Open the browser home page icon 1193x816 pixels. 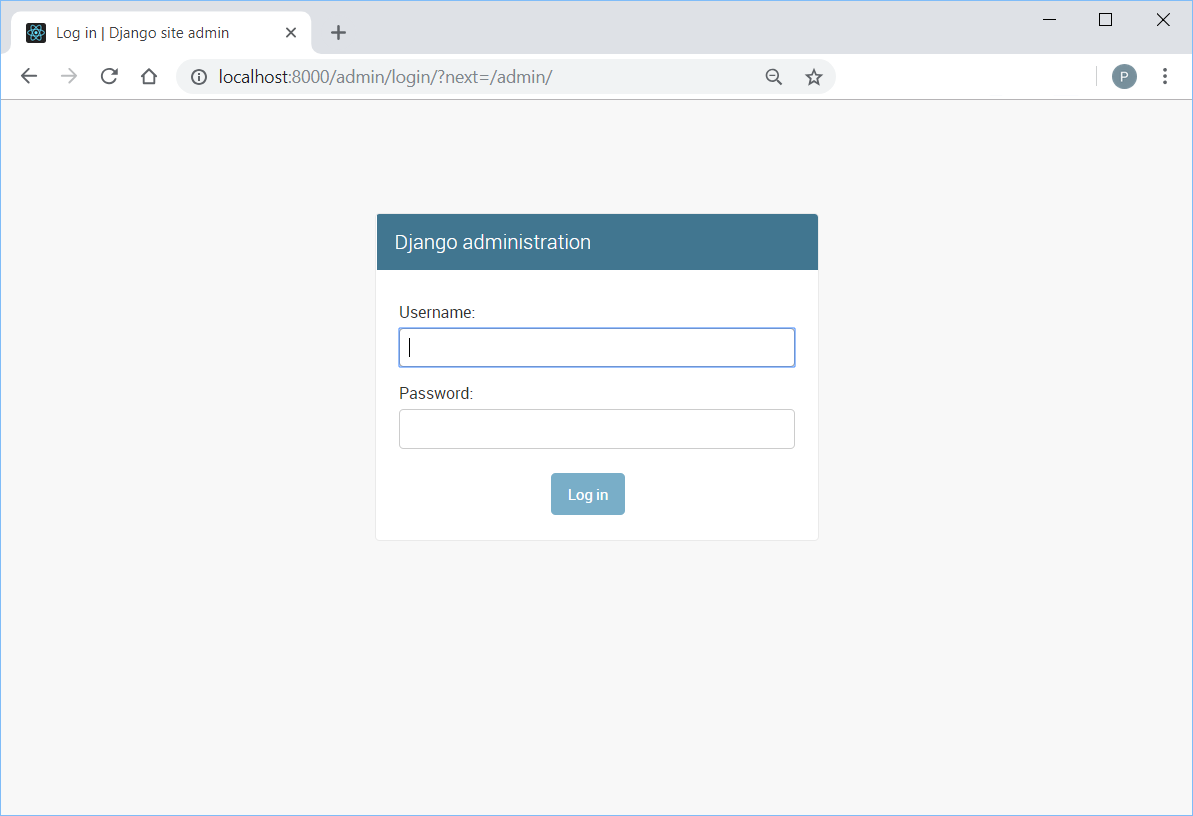[149, 76]
